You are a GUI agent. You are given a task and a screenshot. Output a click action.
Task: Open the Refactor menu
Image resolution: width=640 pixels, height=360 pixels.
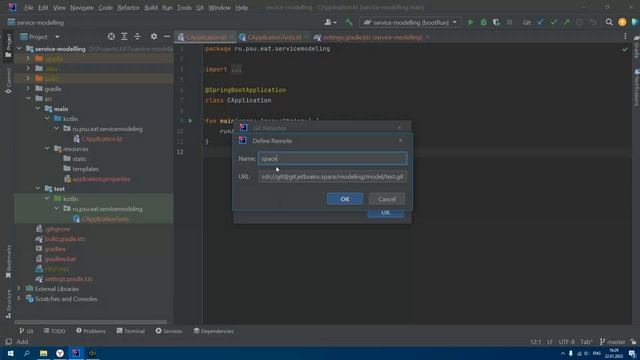(x=128, y=7)
